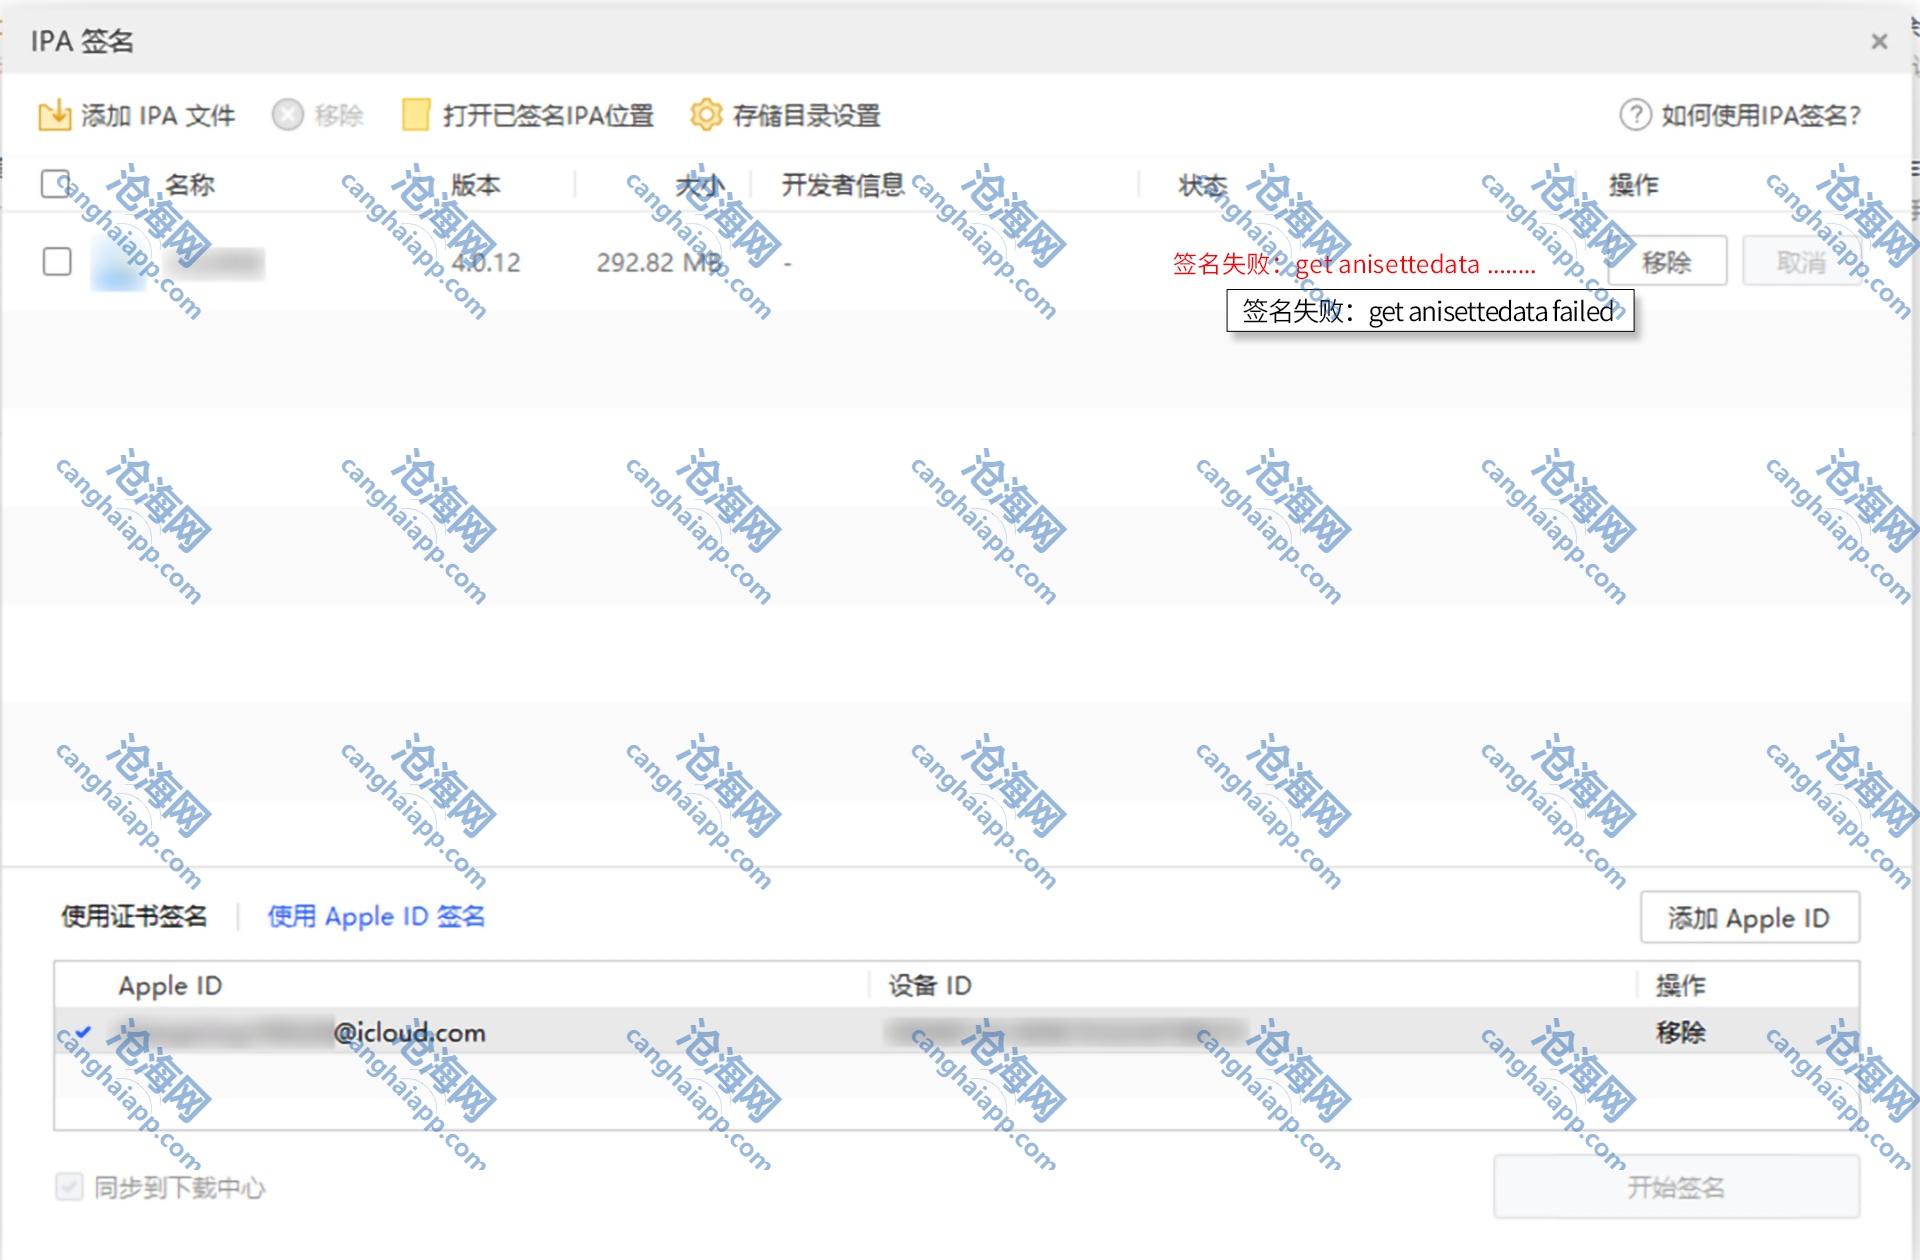Image resolution: width=1920 pixels, height=1260 pixels.
Task: Click the question mark help icon
Action: 1635,116
